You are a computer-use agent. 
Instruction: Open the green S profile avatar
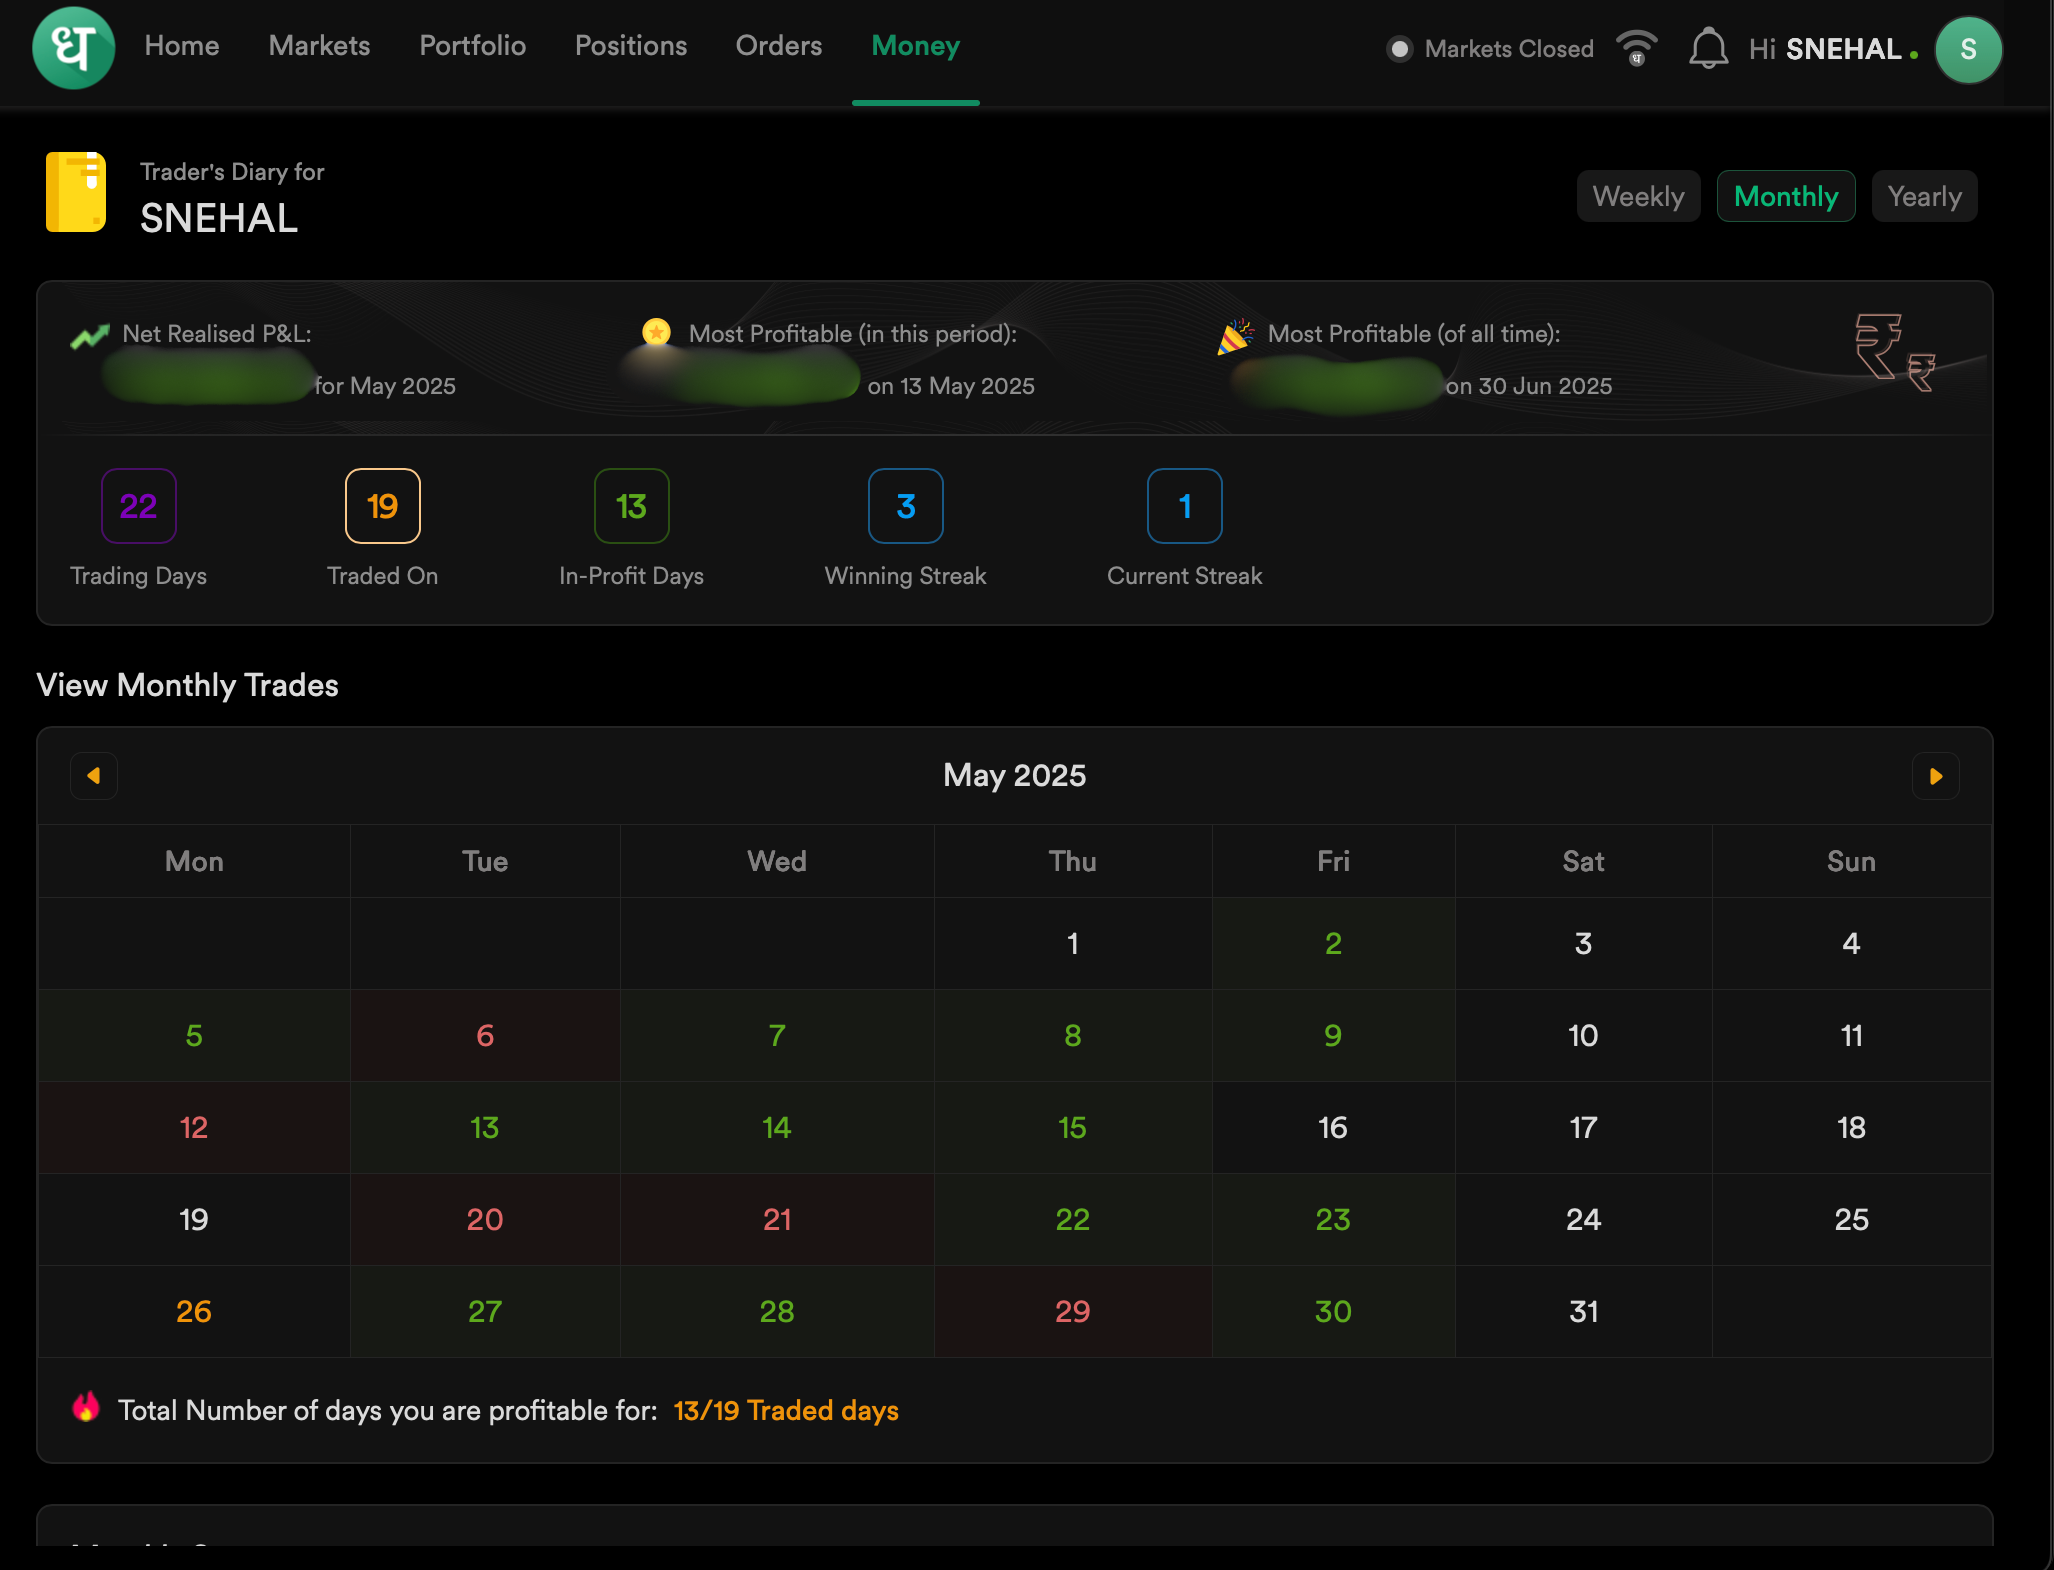(x=1968, y=49)
